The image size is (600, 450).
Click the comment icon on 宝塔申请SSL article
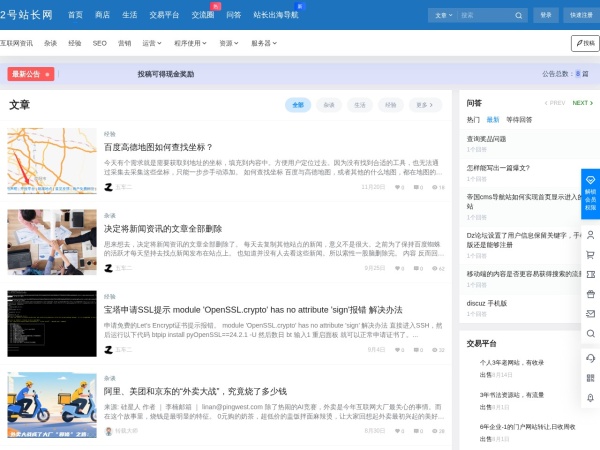(x=416, y=350)
